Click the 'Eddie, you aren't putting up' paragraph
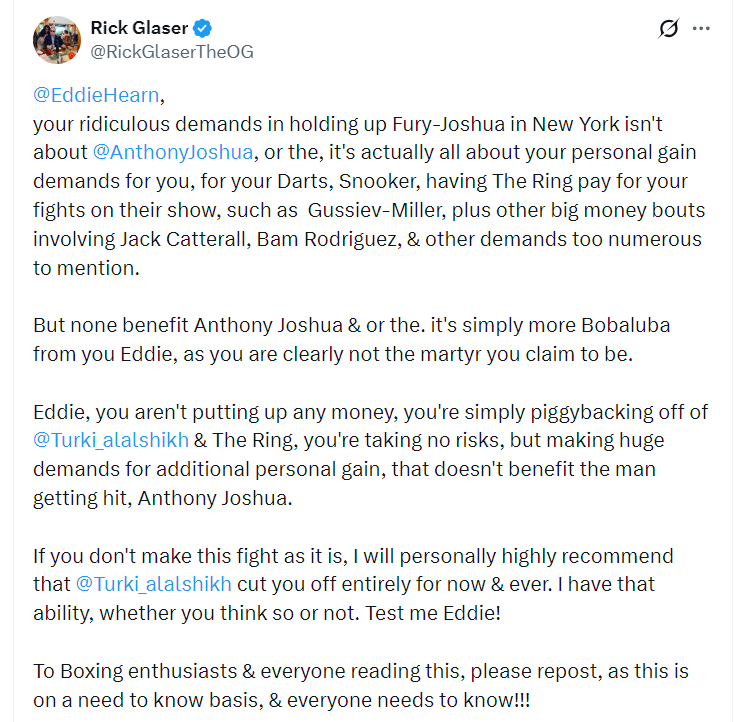The image size is (735, 722). pos(370,455)
